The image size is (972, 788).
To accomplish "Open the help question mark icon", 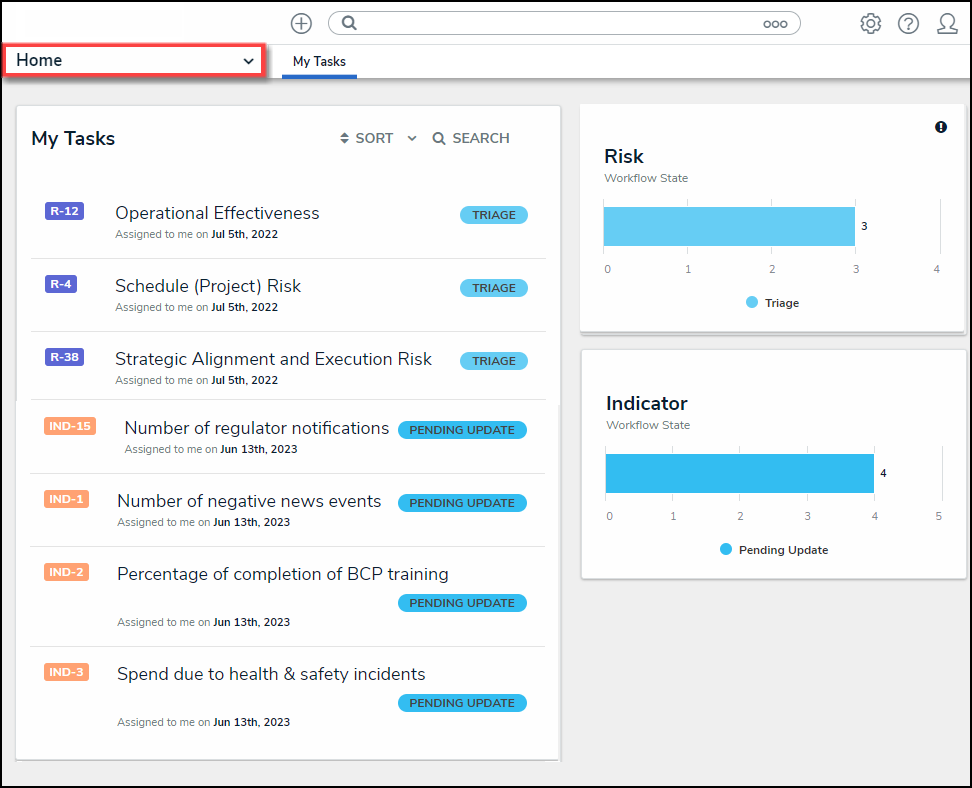I will [908, 23].
